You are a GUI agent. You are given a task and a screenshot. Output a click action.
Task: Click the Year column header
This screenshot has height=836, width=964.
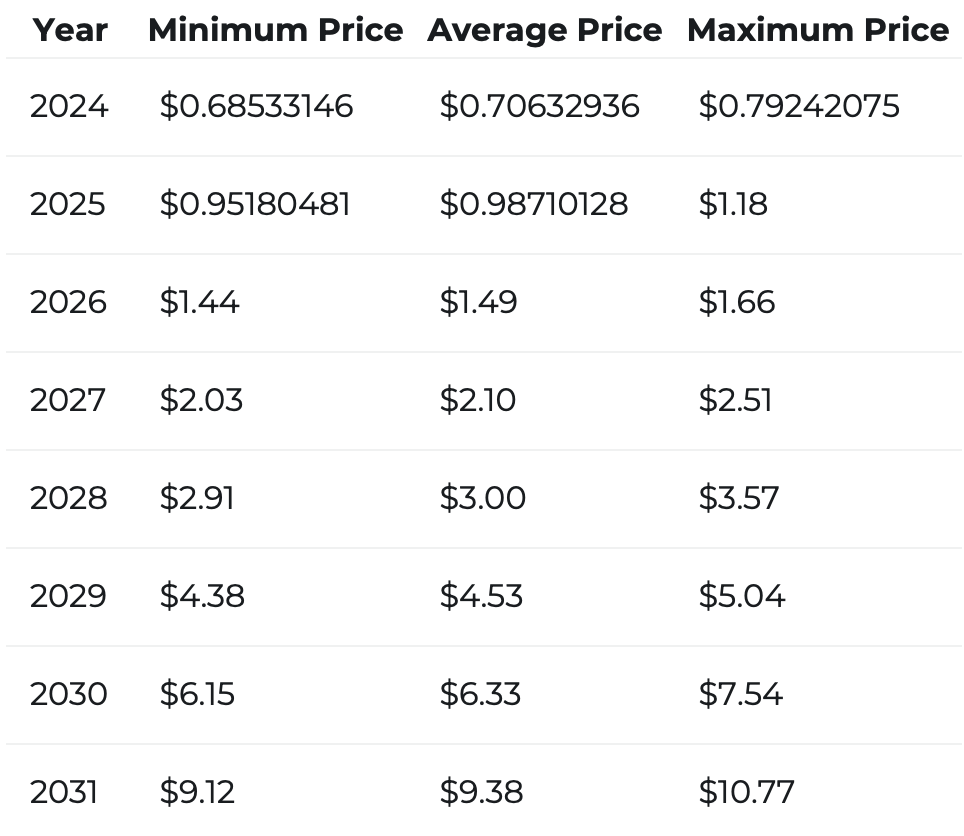tap(69, 30)
